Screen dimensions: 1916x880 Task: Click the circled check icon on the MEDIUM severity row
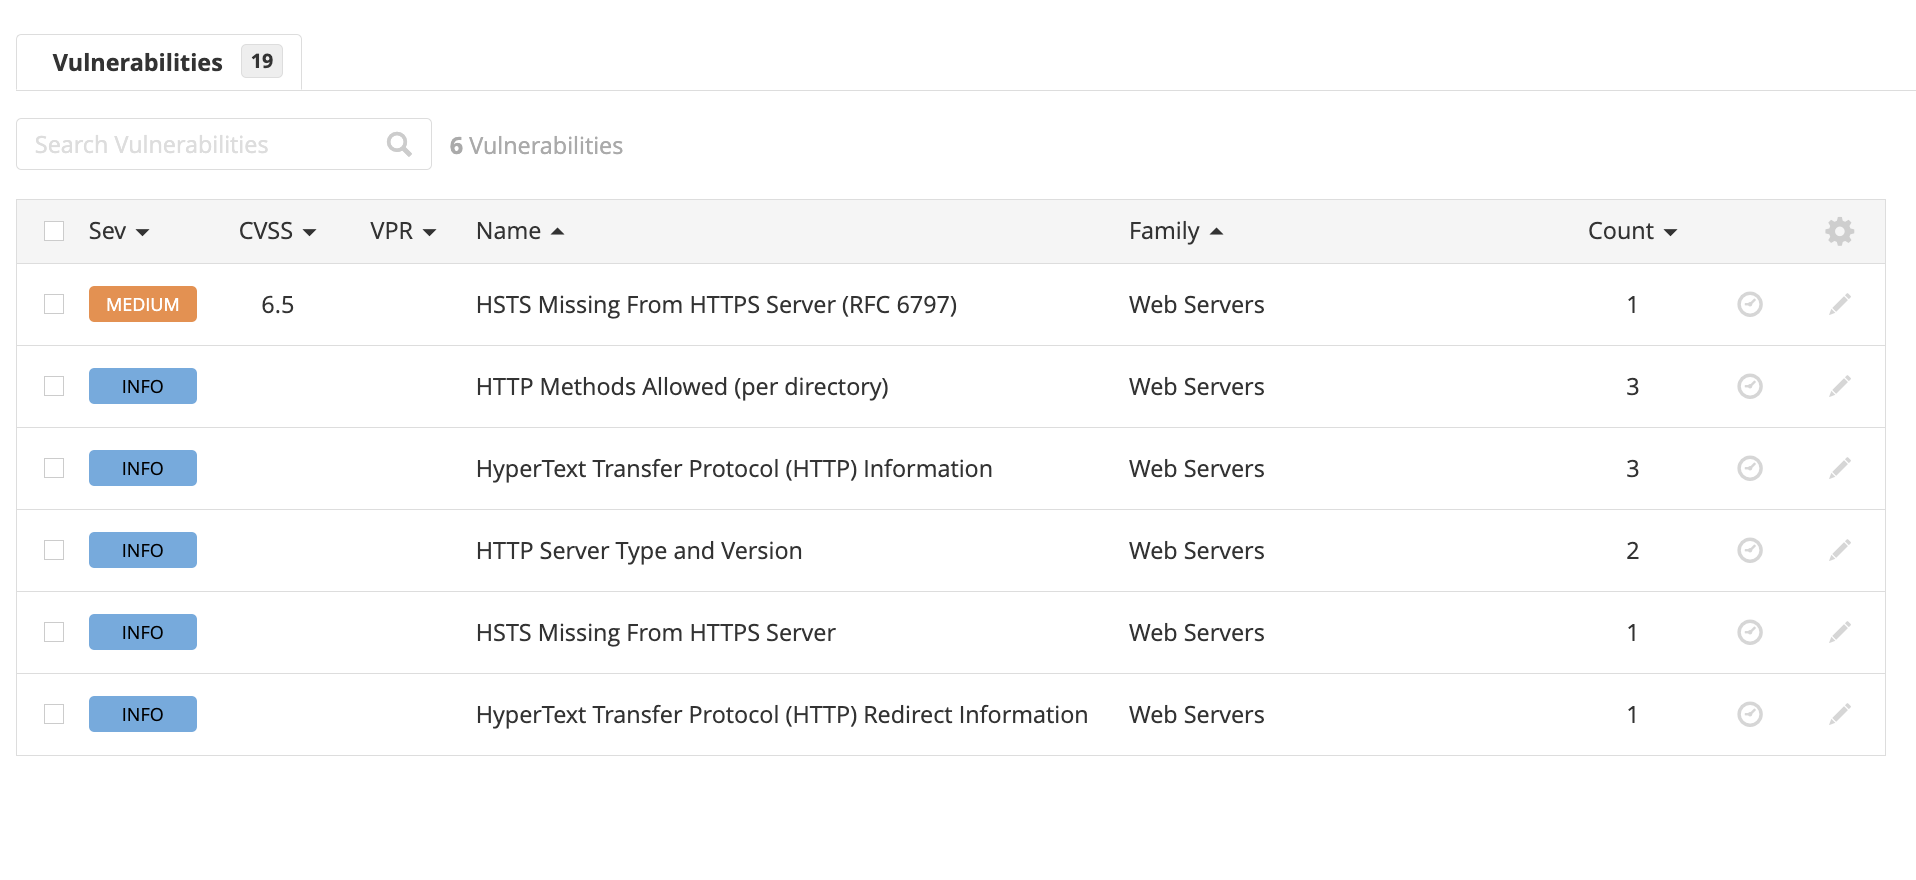tap(1749, 305)
